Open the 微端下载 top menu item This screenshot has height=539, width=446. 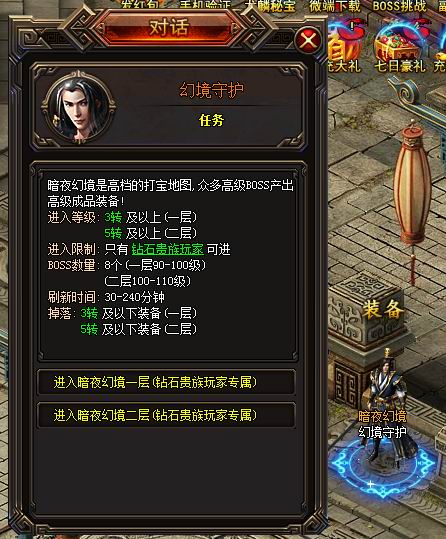pos(334,6)
